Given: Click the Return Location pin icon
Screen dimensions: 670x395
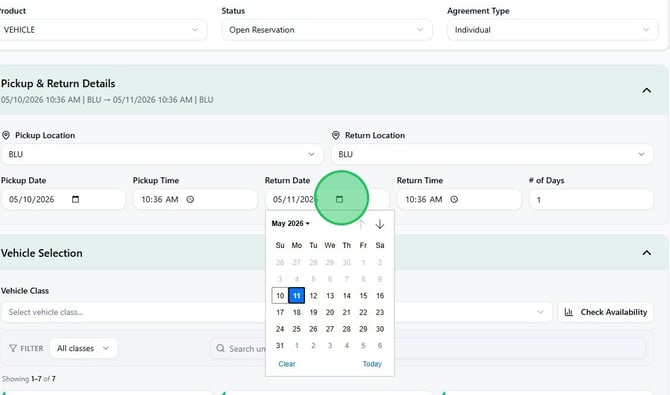Looking at the screenshot, I should click(336, 136).
